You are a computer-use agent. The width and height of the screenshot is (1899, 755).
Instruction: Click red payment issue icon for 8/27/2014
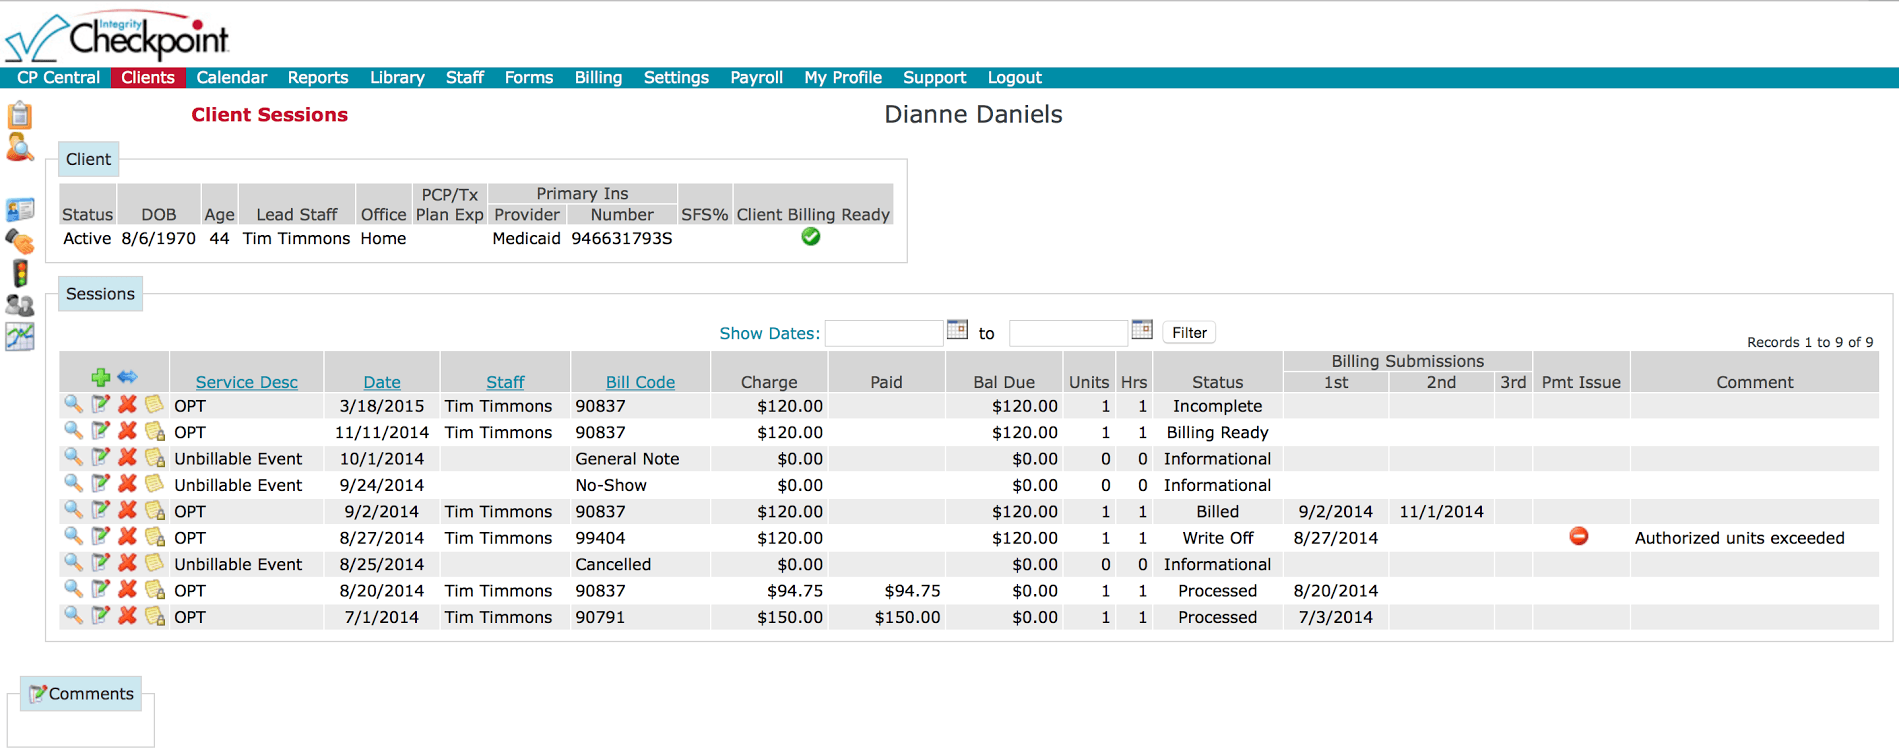1579,536
